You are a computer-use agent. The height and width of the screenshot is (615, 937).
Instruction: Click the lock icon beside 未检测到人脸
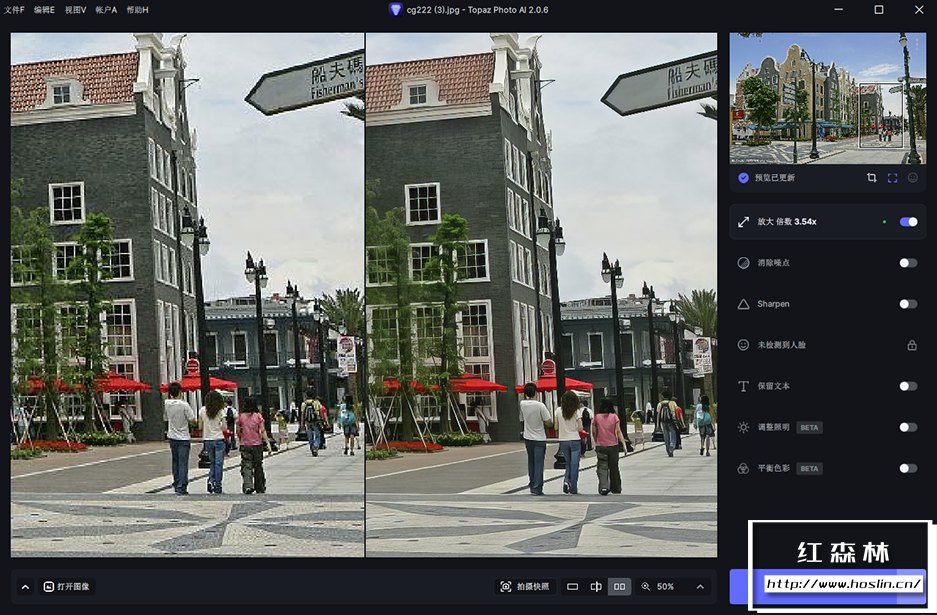[x=912, y=345]
